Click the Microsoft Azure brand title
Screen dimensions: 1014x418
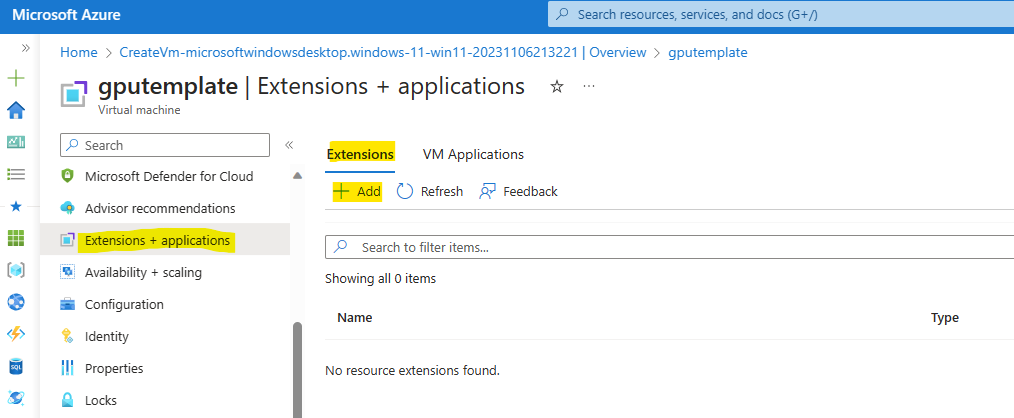point(66,14)
